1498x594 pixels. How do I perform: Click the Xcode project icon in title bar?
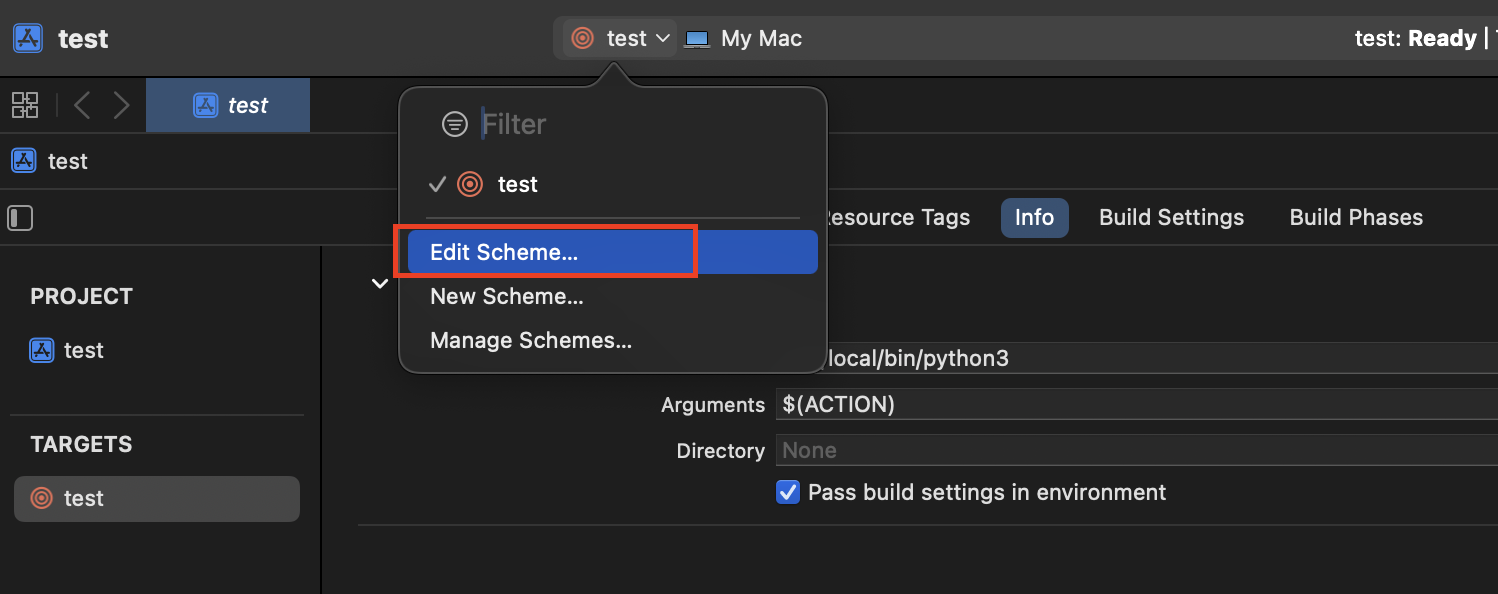[28, 39]
